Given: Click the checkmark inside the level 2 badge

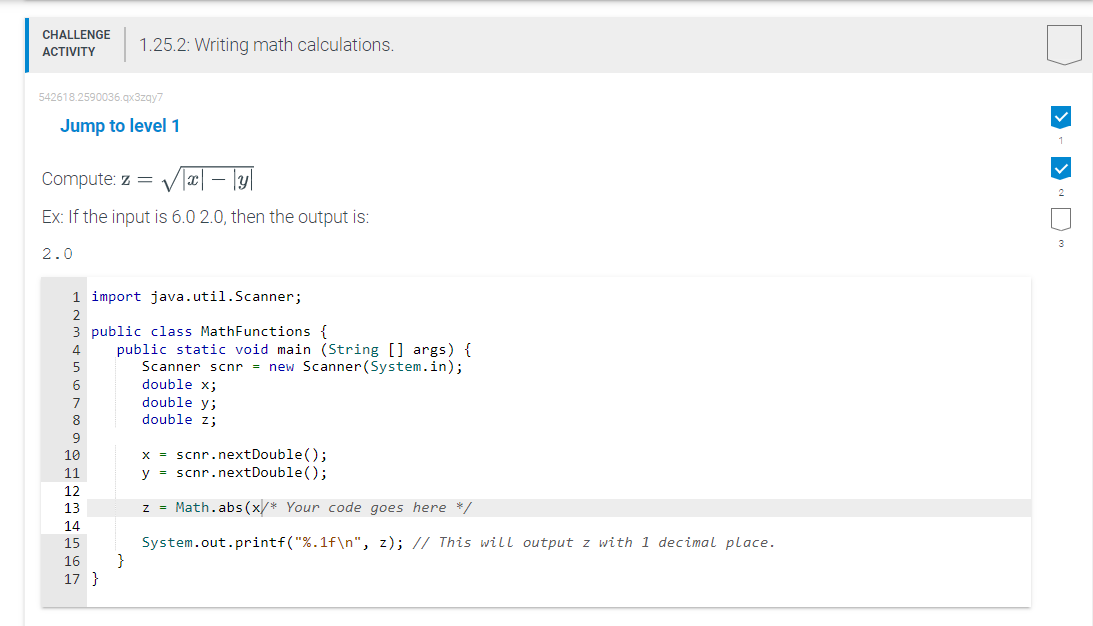Looking at the screenshot, I should 1061,167.
